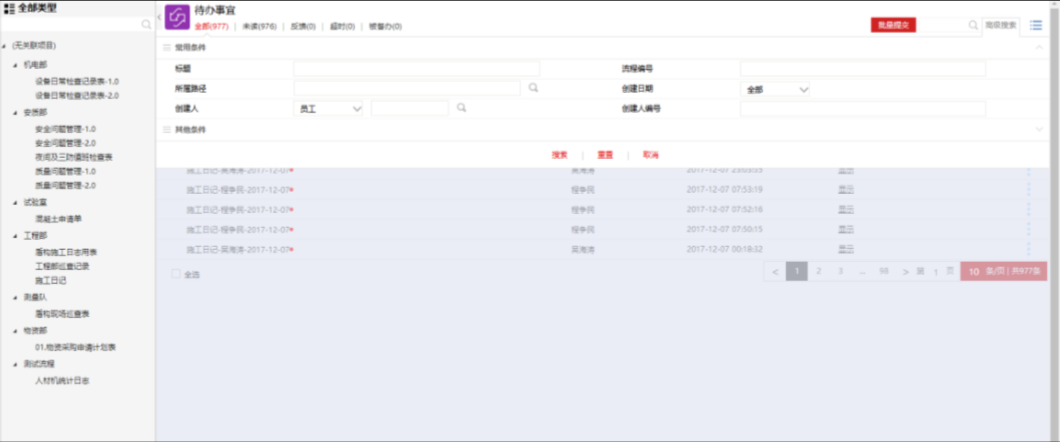
Task: Select 工程部巡查记录 in tree
Action: pyautogui.click(x=62, y=266)
